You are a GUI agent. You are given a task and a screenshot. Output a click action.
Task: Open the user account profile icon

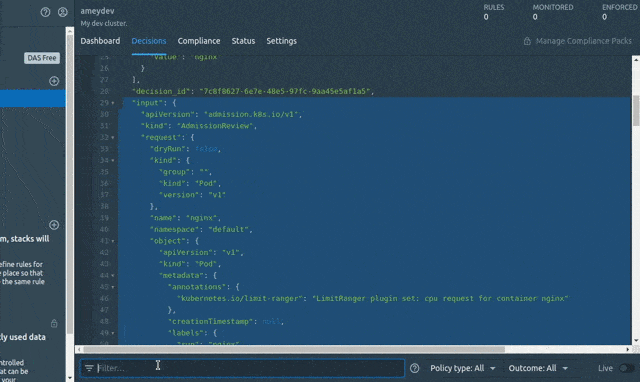[x=62, y=12]
